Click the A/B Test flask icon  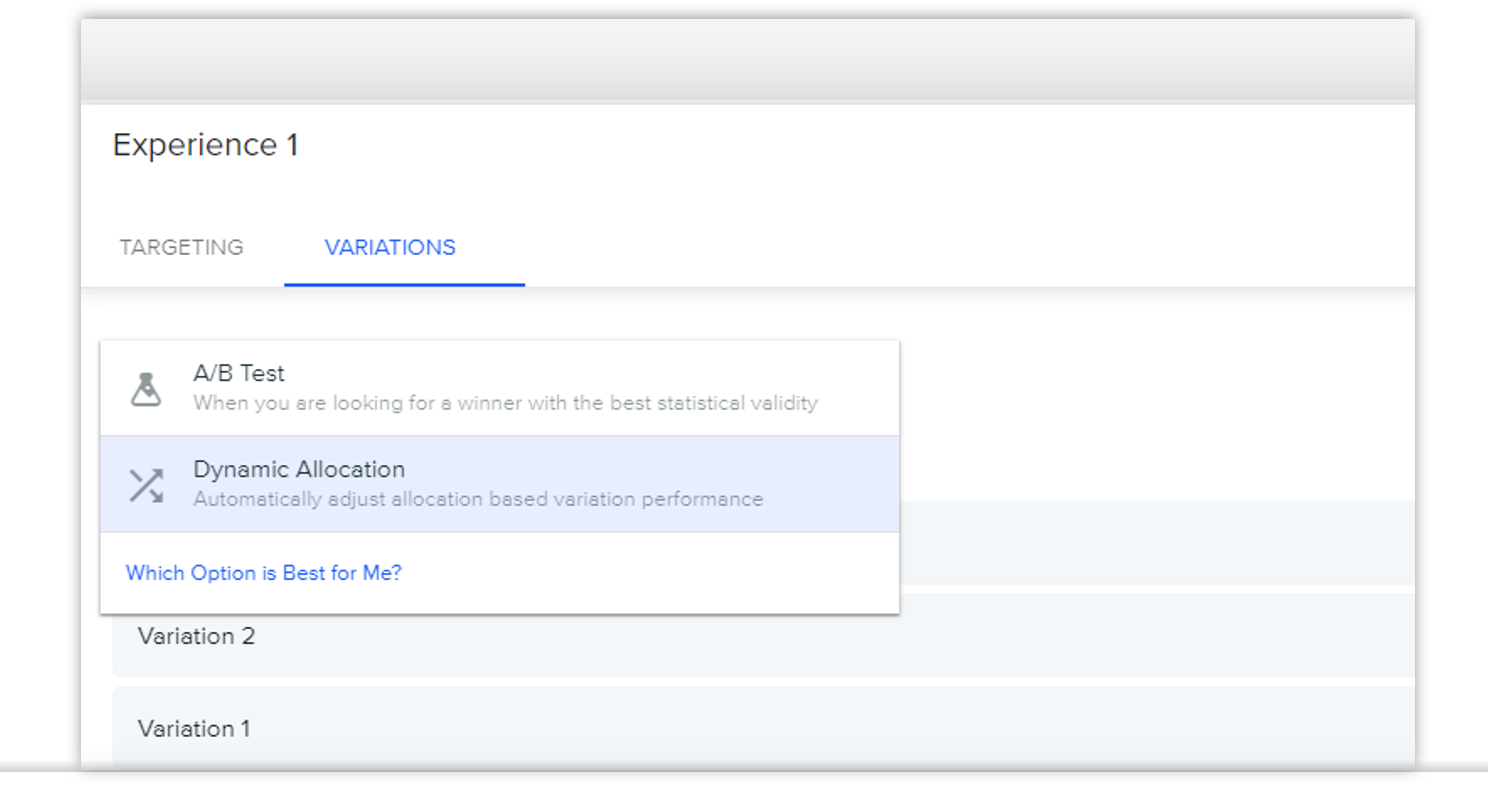pyautogui.click(x=146, y=388)
